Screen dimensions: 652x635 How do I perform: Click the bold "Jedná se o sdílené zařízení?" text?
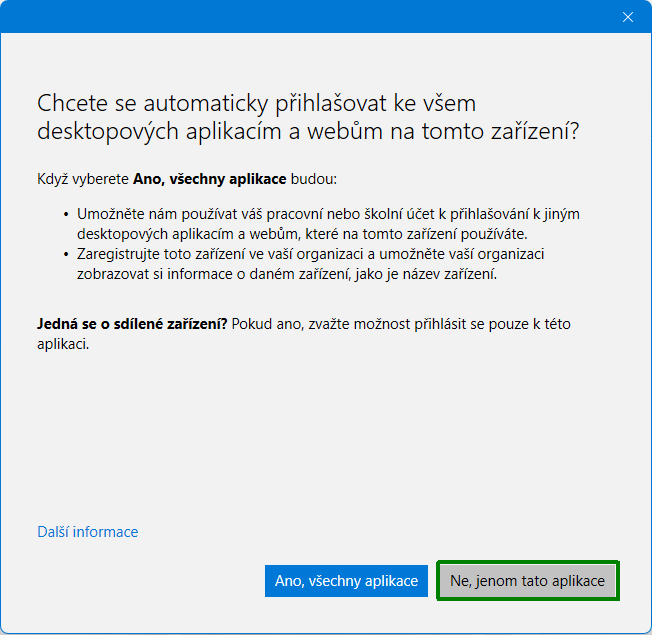point(132,325)
